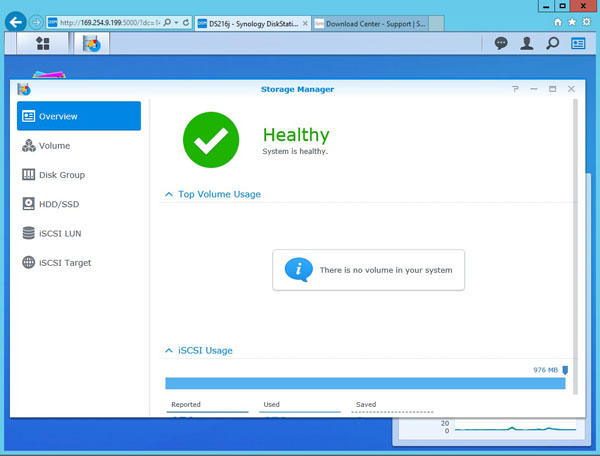
Task: Open the HDD/SSD section
Action: coord(79,204)
